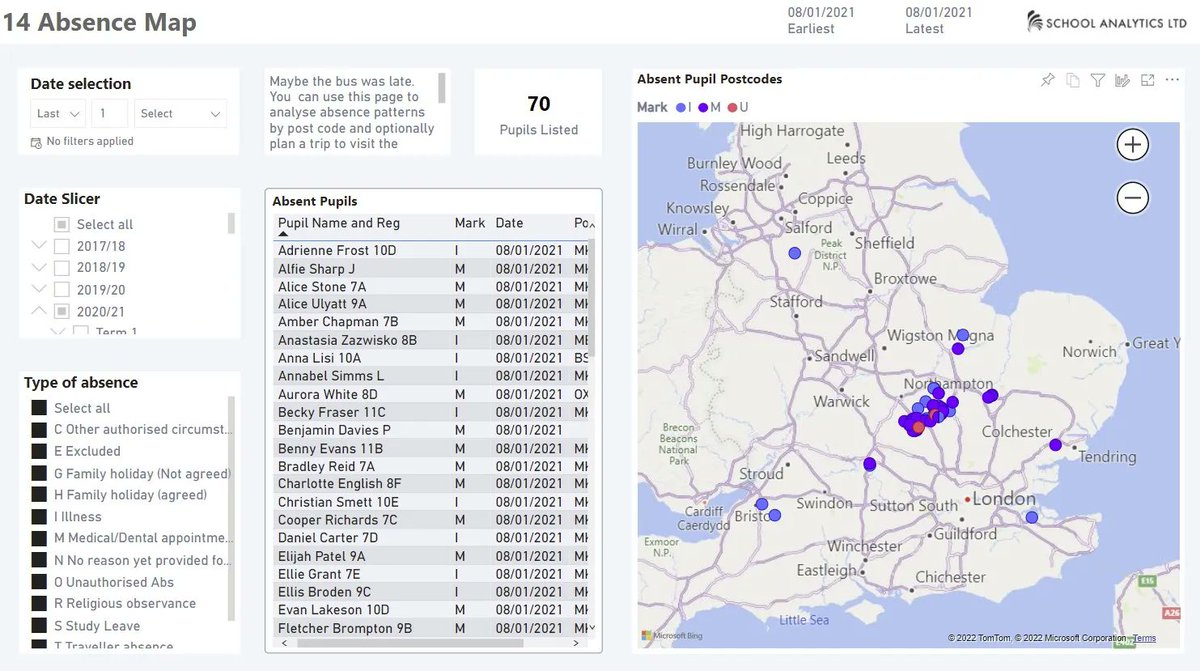This screenshot has height=671, width=1200.
Task: Select the Adrienne Frost 10D row
Action: pyautogui.click(x=430, y=250)
